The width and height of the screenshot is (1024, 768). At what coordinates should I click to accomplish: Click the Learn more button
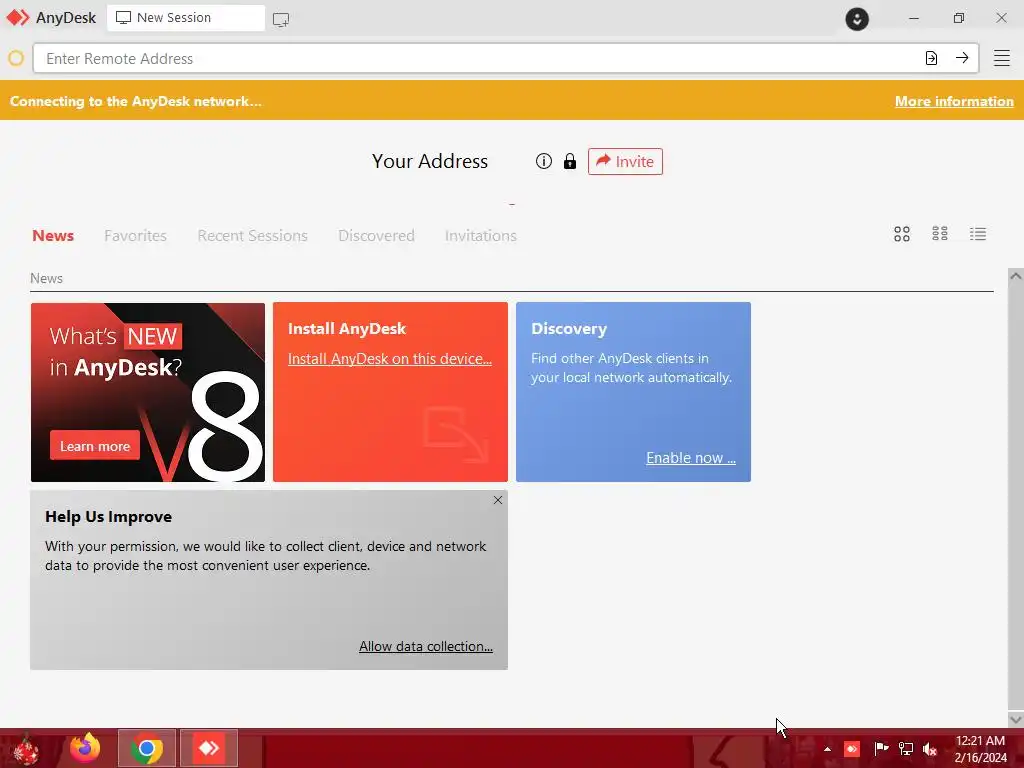95,446
